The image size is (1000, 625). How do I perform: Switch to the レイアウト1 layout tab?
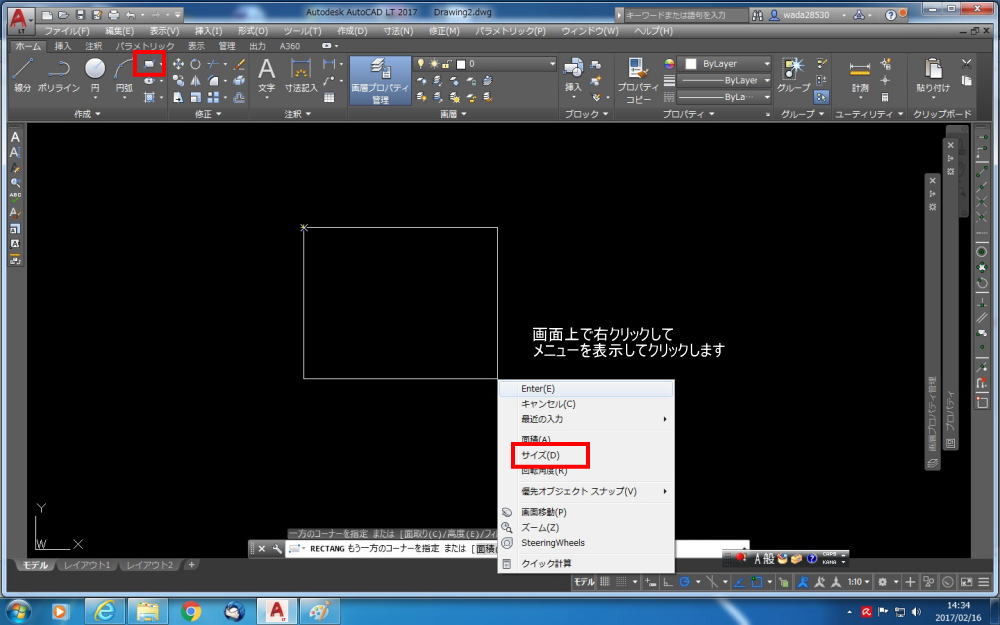pos(87,565)
